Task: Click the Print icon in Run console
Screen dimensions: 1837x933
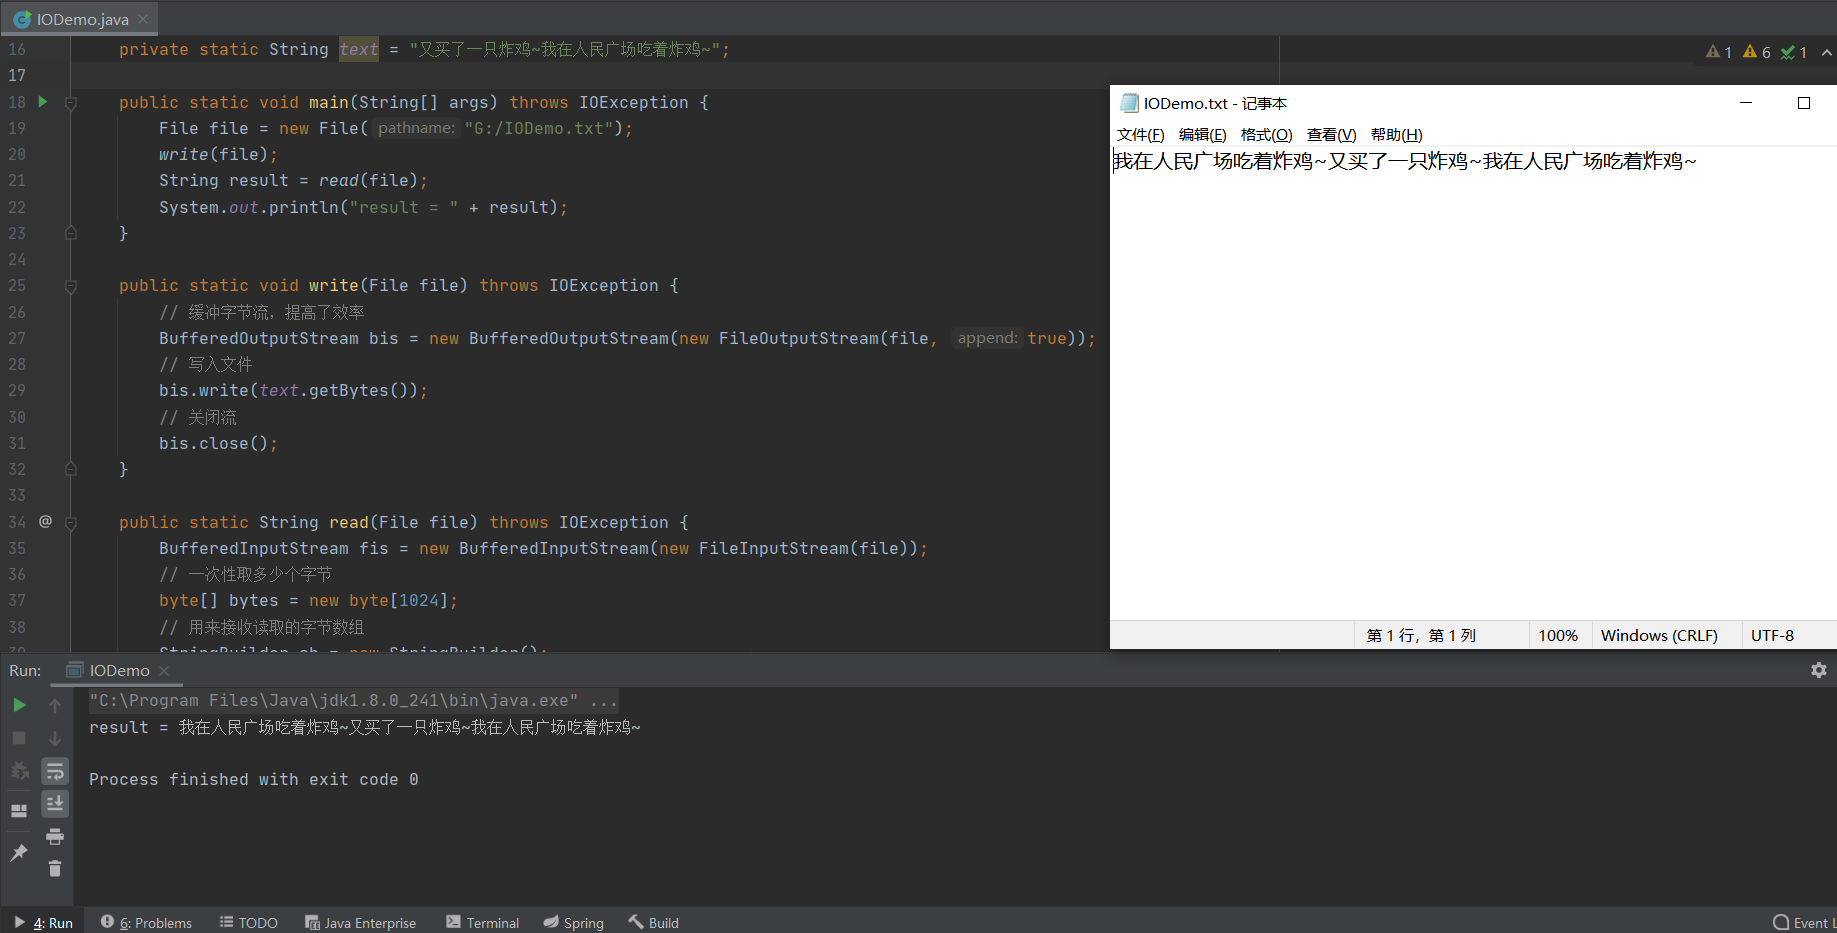Action: tap(55, 836)
